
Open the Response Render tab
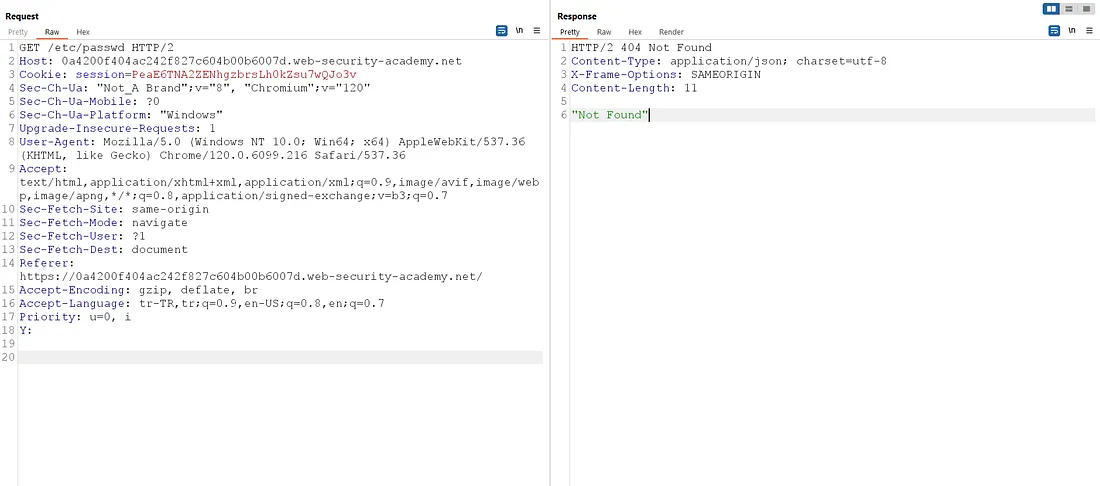671,32
